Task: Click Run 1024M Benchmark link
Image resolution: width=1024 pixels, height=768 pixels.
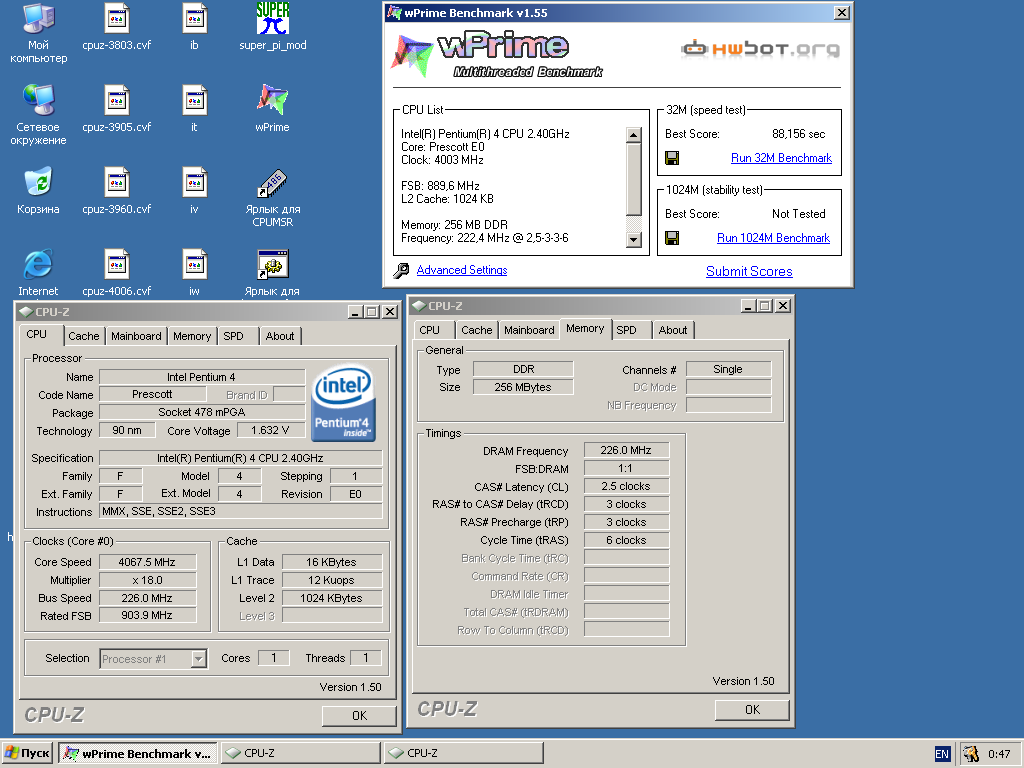Action: click(773, 238)
